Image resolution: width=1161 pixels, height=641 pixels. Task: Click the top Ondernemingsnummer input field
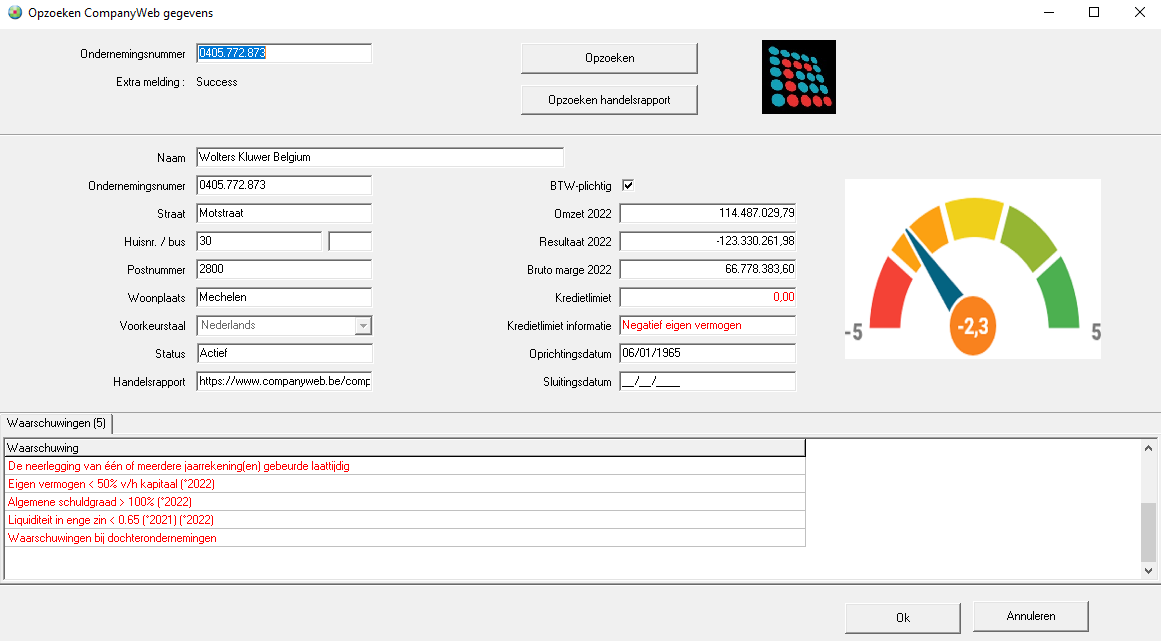(x=284, y=53)
